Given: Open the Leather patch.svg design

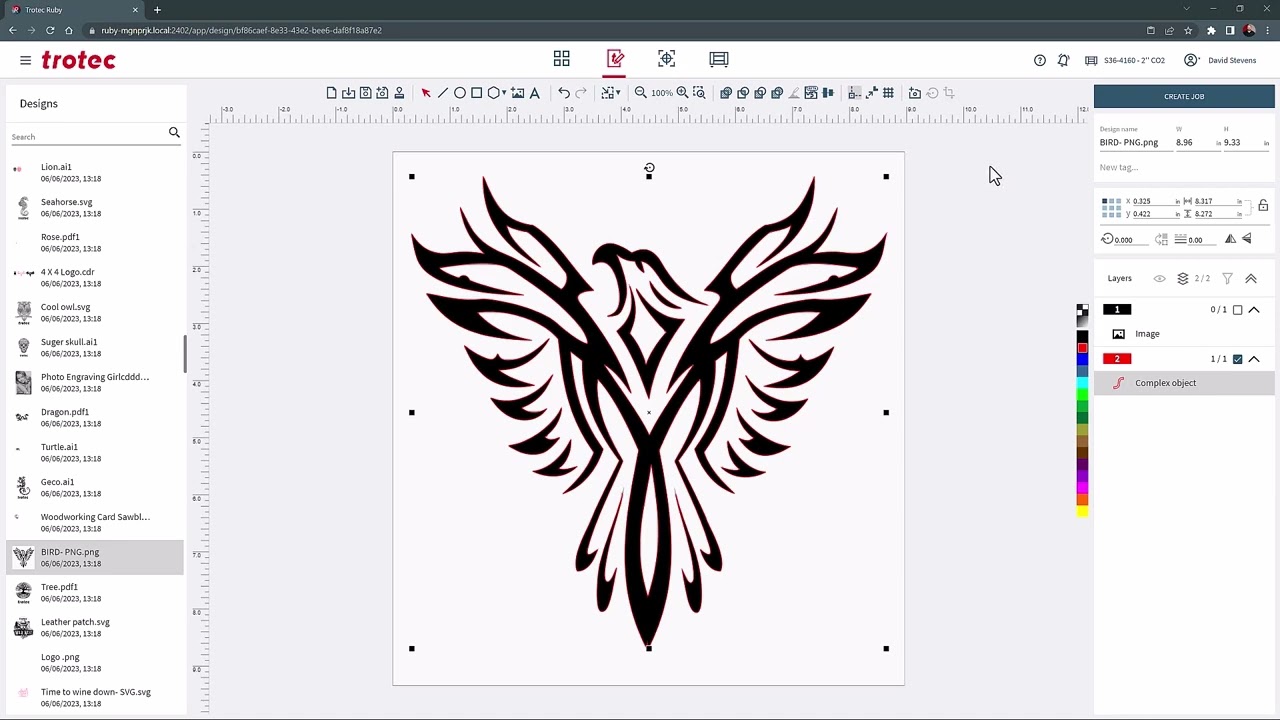Looking at the screenshot, I should coord(95,628).
